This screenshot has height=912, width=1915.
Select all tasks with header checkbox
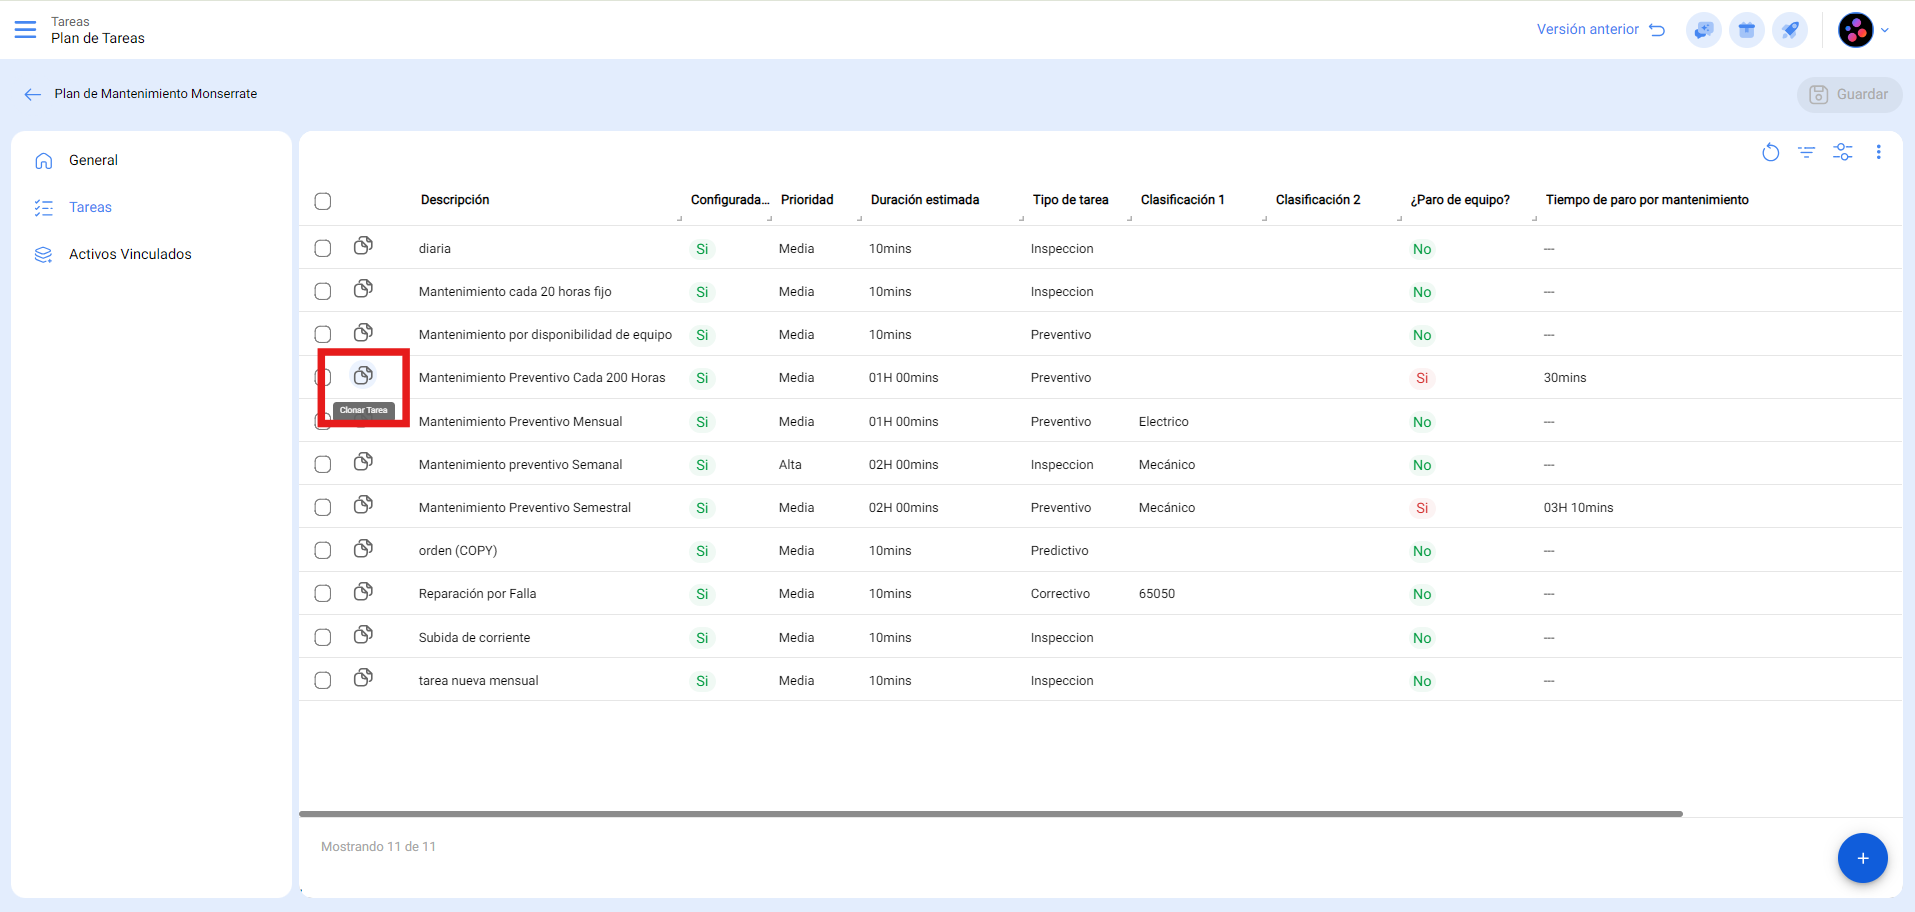click(323, 201)
